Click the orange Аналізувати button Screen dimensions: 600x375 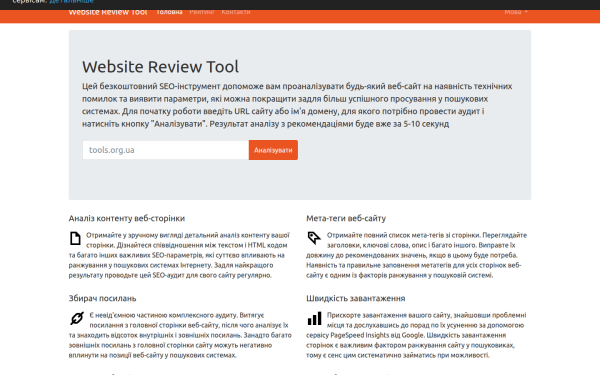tap(273, 150)
